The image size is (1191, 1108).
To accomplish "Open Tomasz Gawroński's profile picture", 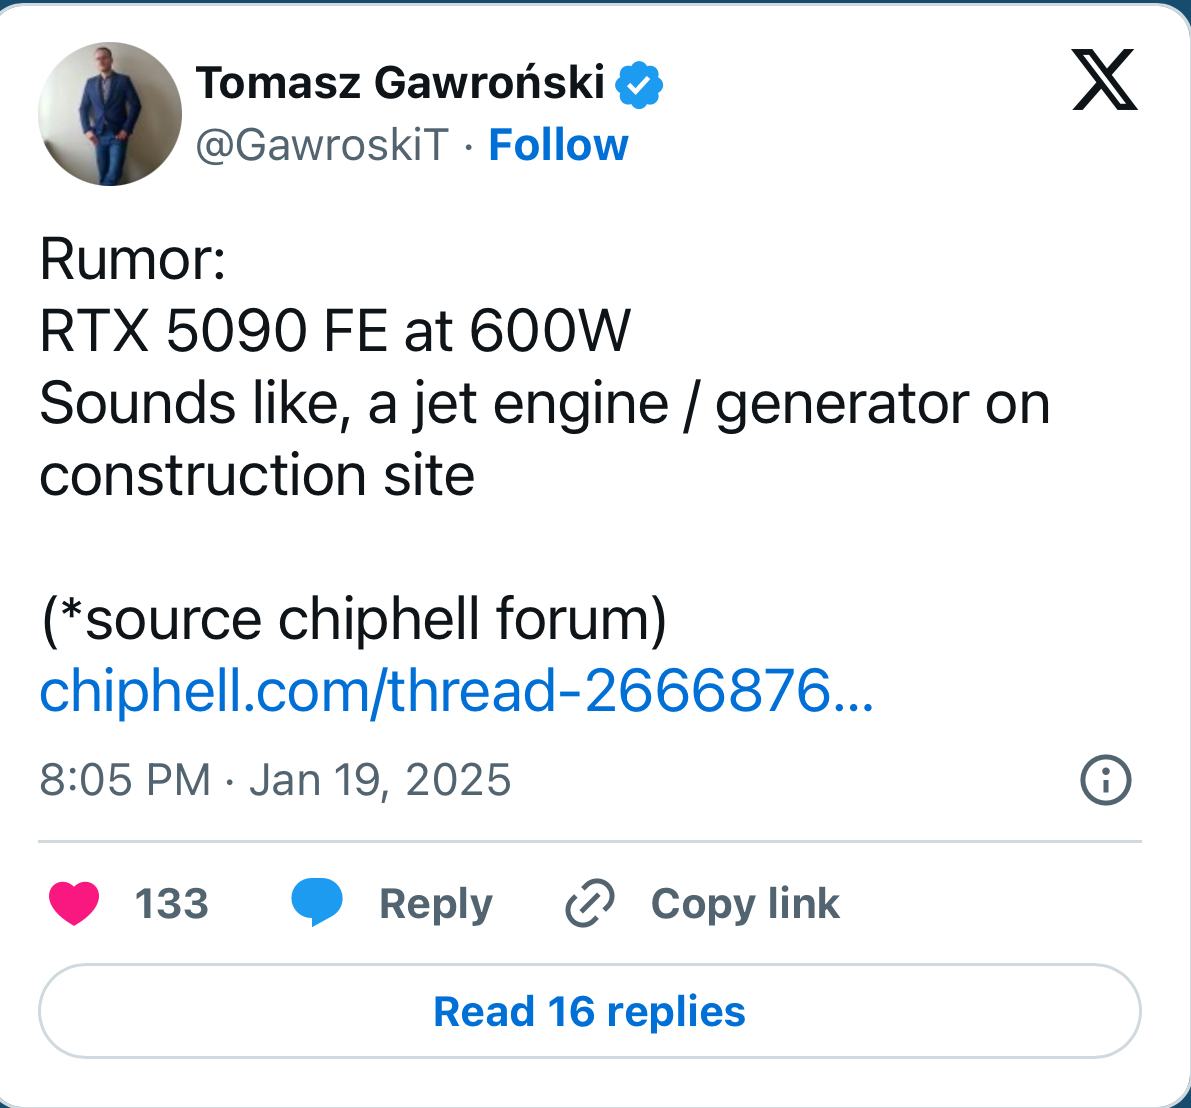I will [x=110, y=114].
